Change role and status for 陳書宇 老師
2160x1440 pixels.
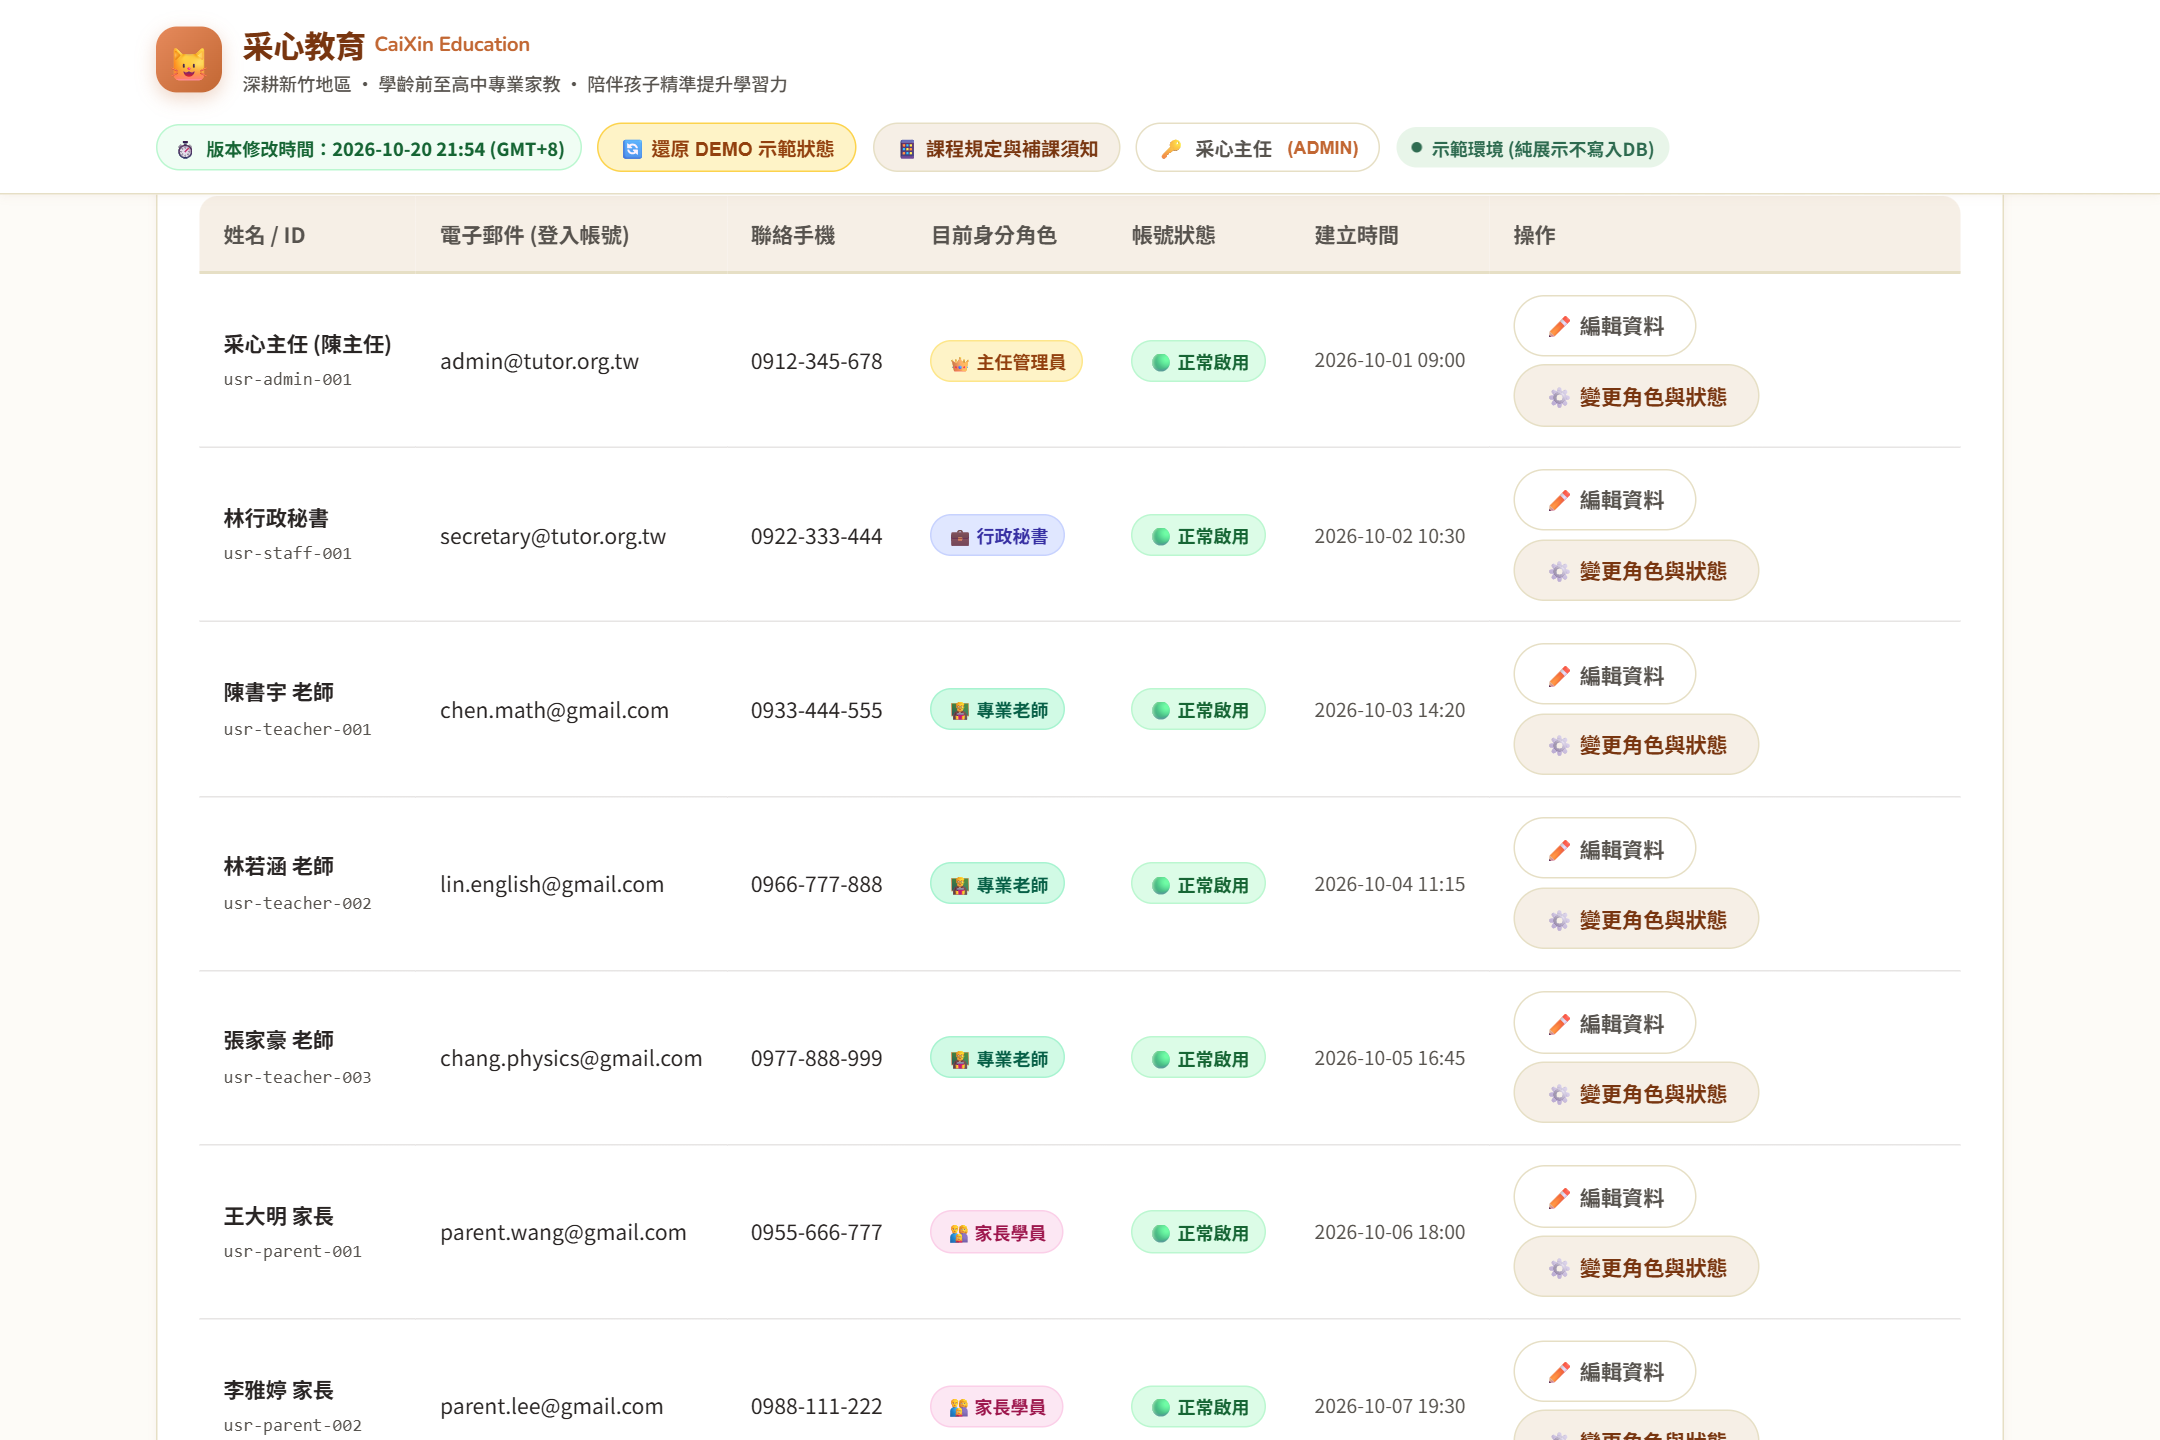1636,745
